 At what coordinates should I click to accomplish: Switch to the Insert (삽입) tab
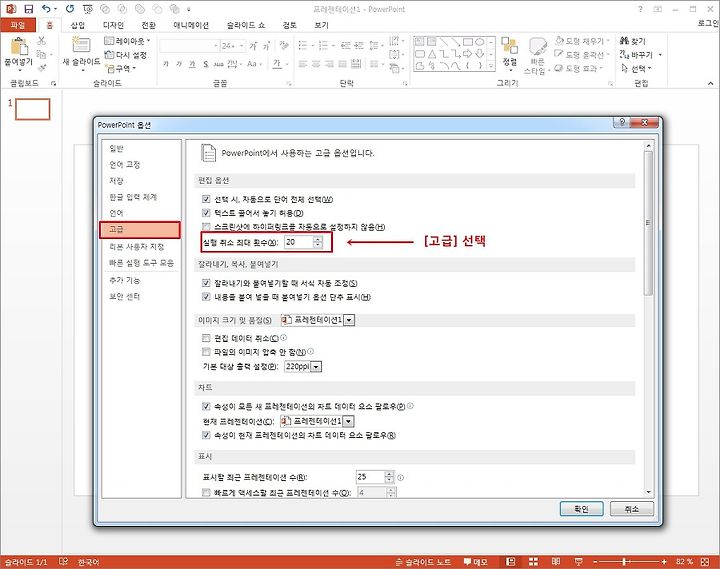(x=78, y=25)
